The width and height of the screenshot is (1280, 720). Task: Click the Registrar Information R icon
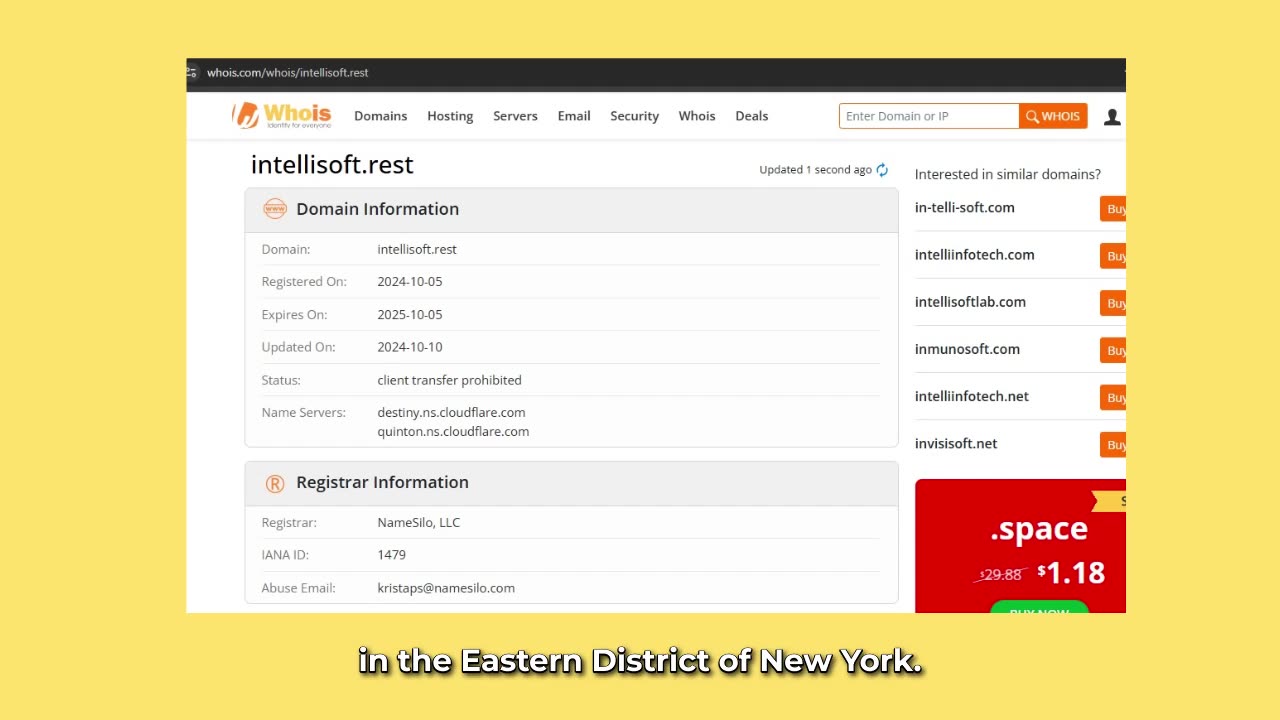[x=275, y=484]
